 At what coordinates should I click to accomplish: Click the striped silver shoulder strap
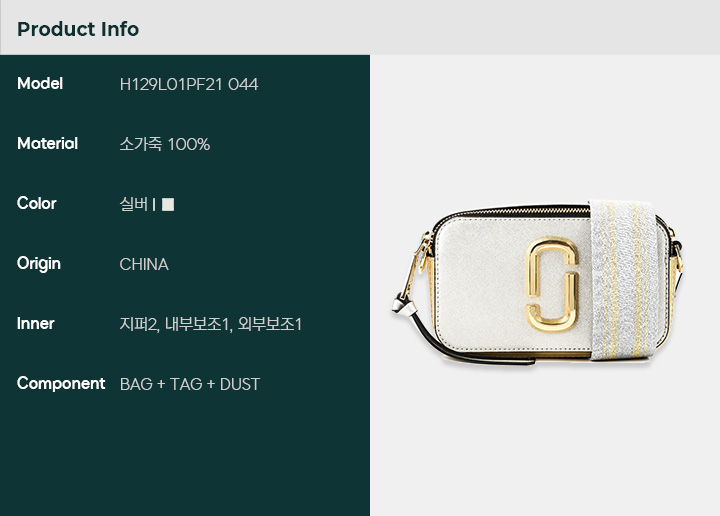(x=624, y=279)
